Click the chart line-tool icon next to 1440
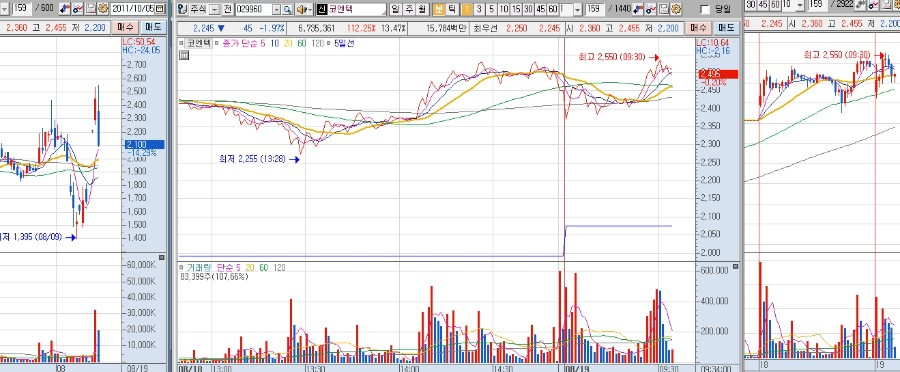 pos(651,10)
